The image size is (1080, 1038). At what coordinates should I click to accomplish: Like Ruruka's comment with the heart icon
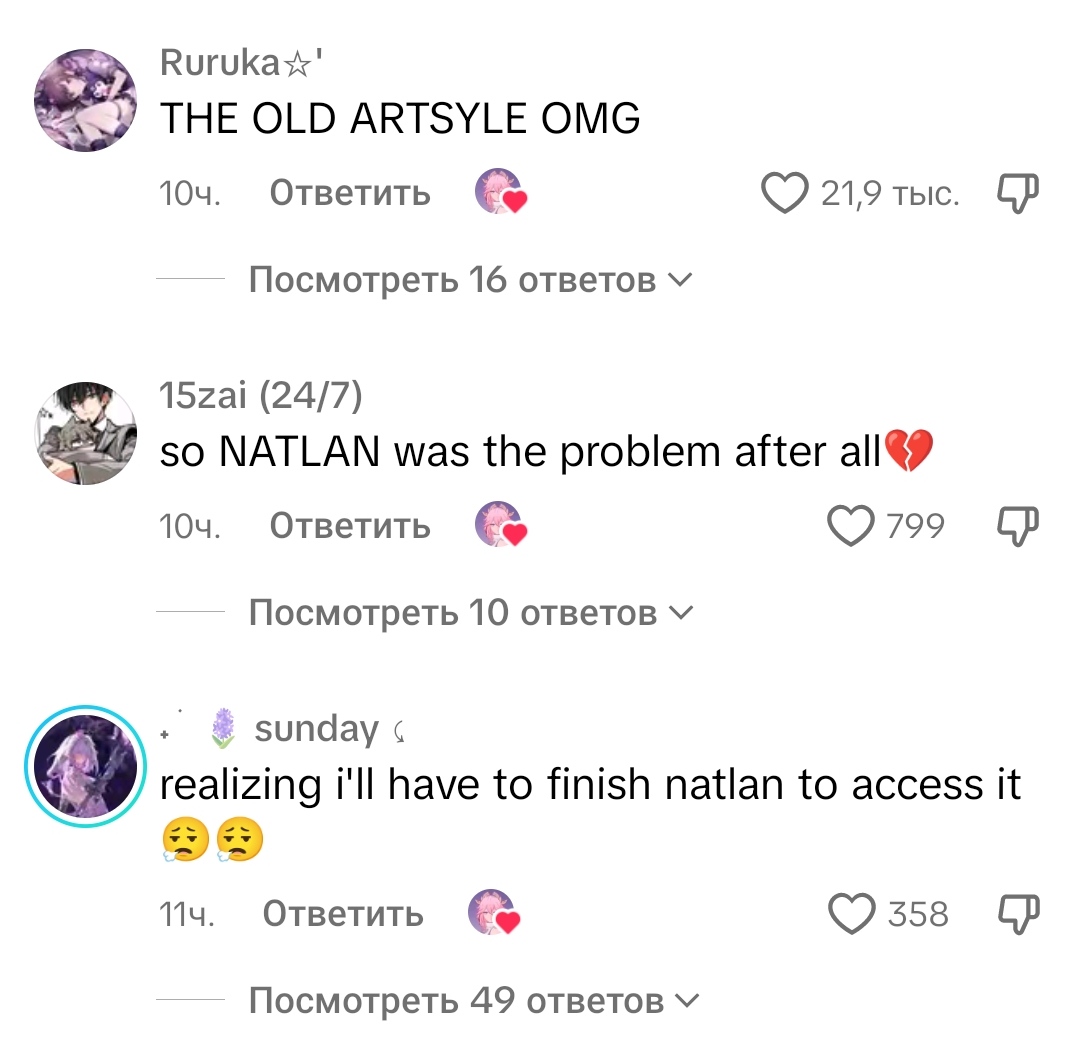[x=785, y=193]
